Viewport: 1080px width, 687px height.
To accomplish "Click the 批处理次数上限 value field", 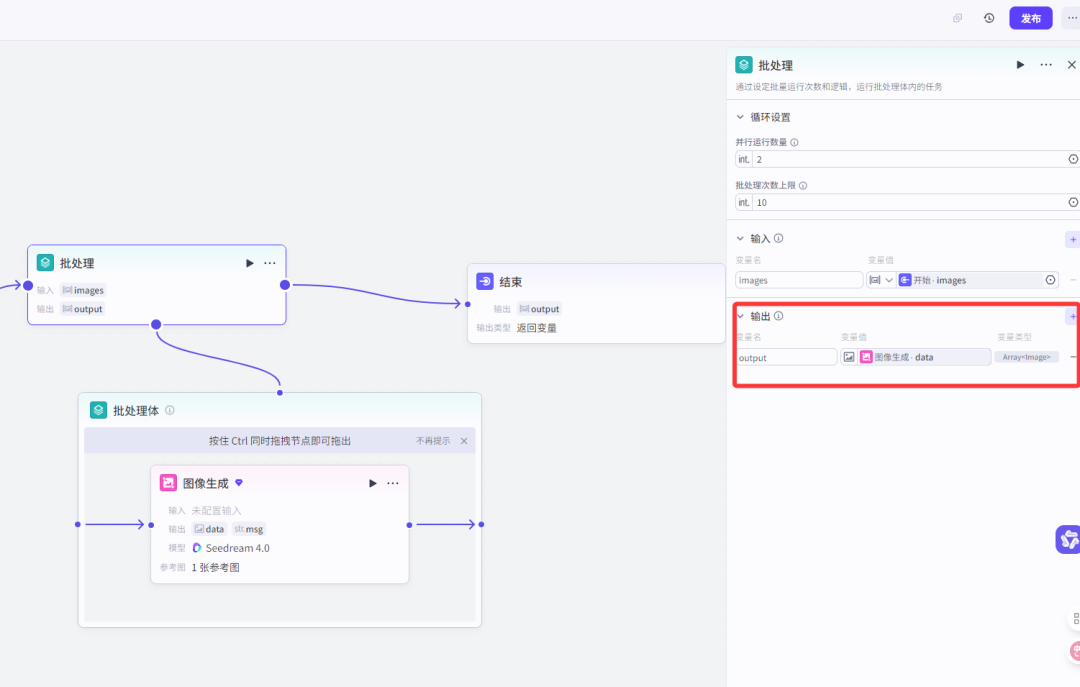I will click(908, 202).
